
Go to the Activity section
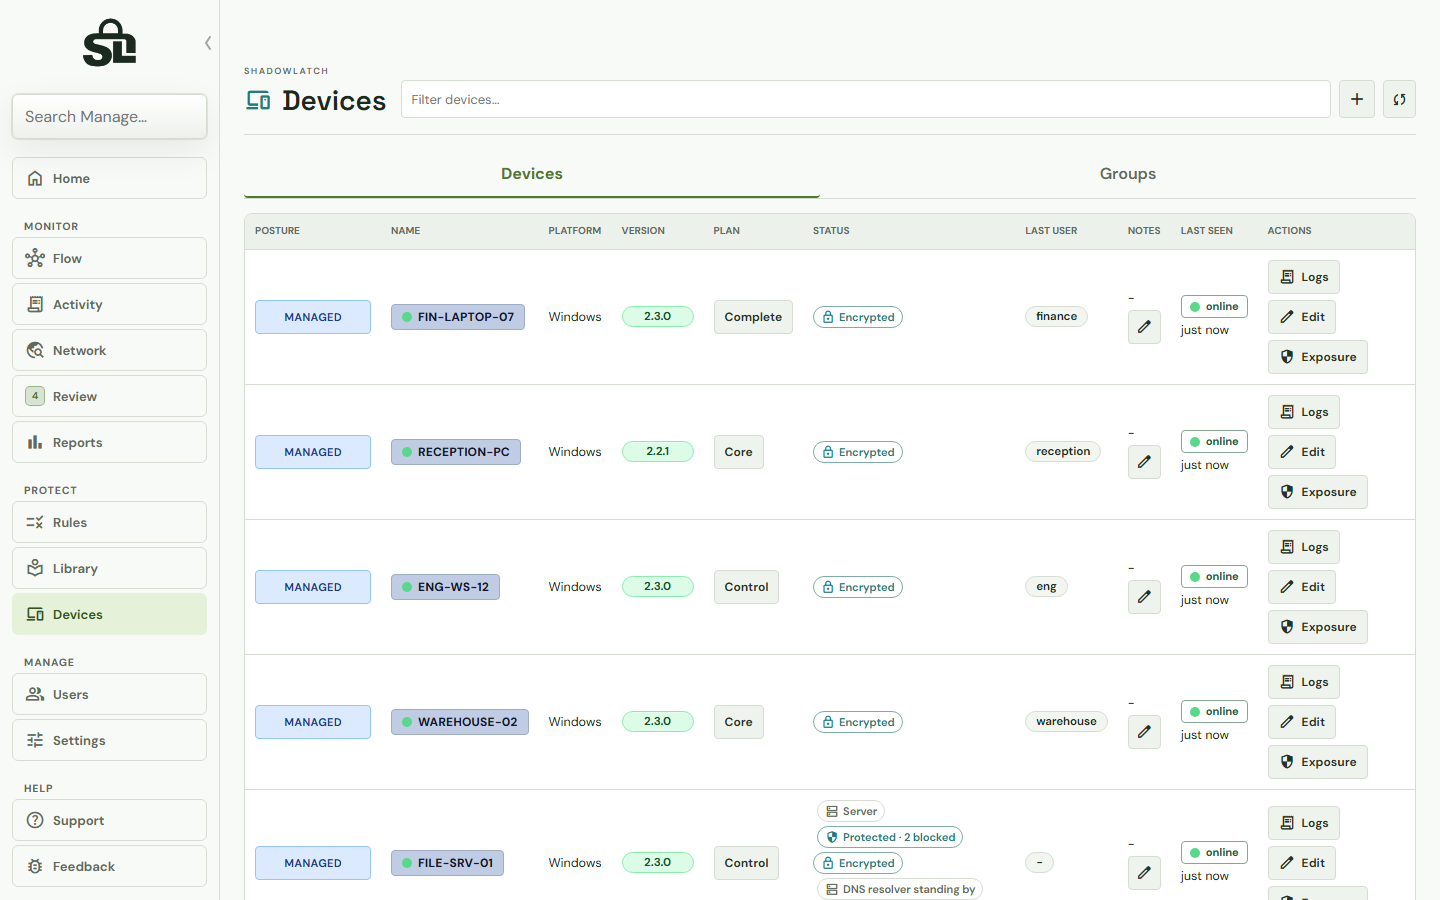coord(110,304)
